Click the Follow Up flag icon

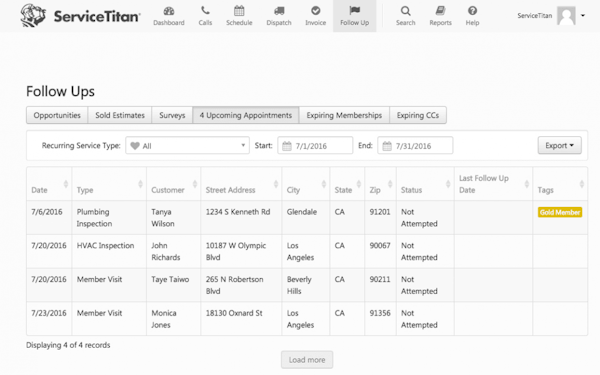click(355, 11)
